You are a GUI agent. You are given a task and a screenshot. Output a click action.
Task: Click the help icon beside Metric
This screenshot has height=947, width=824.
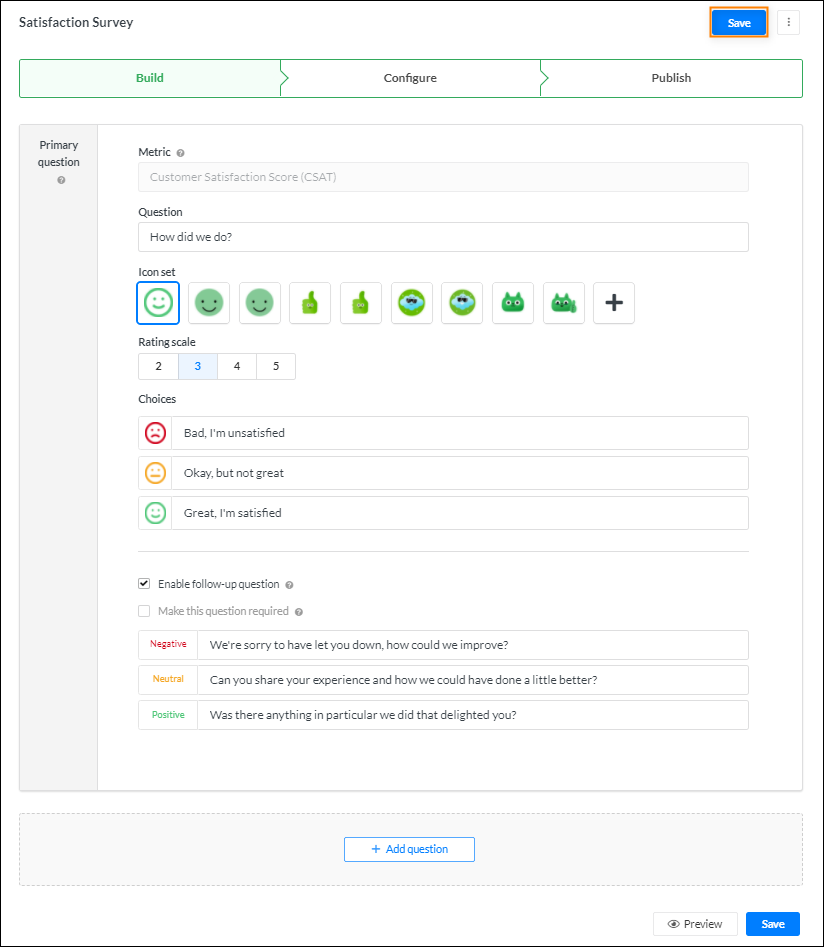coord(180,153)
